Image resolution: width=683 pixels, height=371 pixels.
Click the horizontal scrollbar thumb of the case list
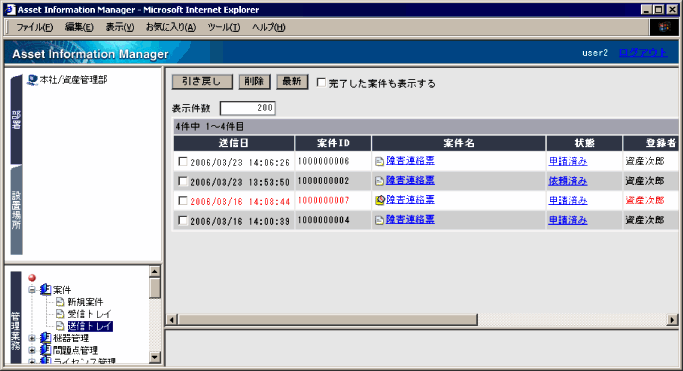point(327,320)
